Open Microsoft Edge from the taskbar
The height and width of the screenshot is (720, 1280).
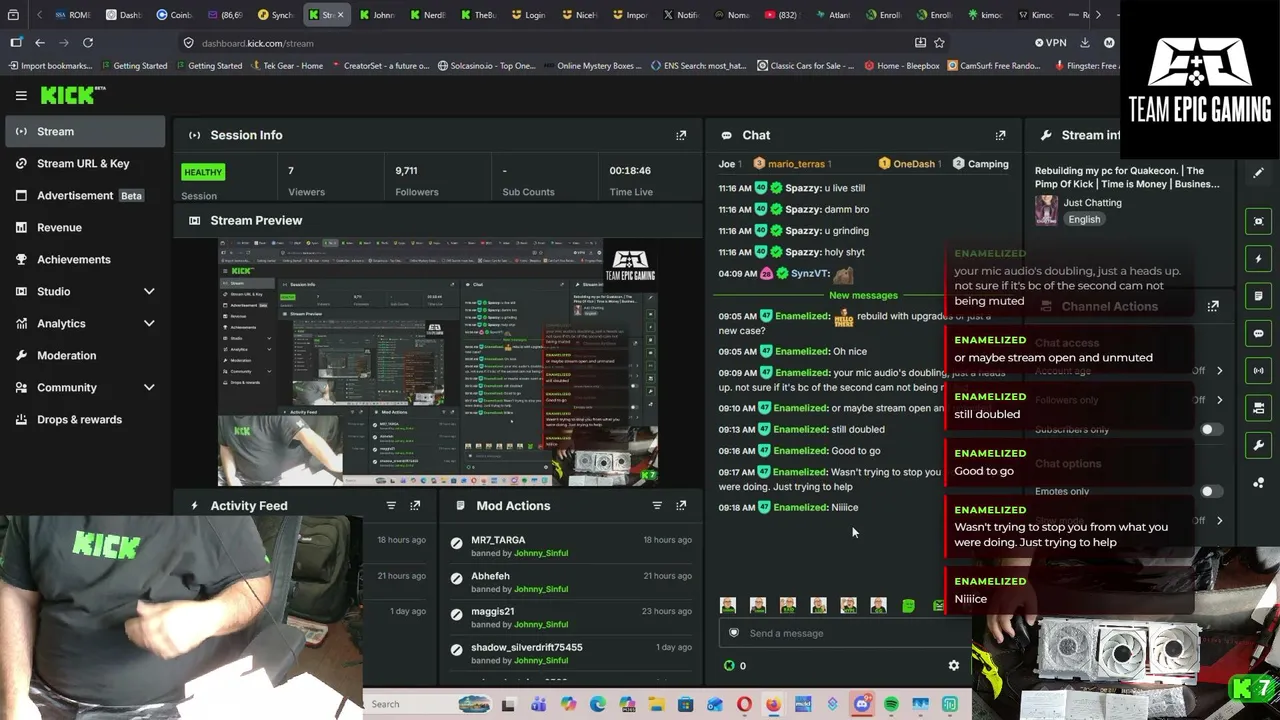[x=598, y=704]
